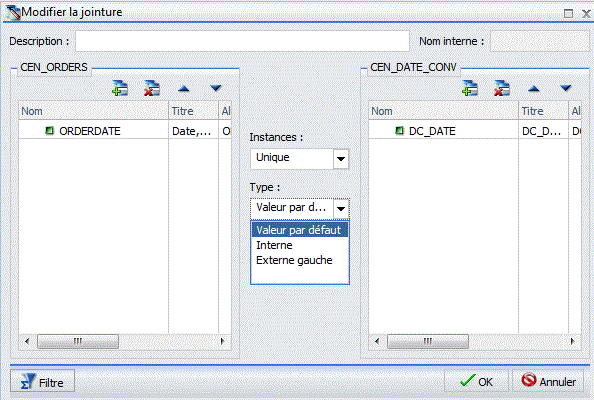The image size is (594, 400).
Task: Select the DC_DATE row
Action: [x=475, y=131]
